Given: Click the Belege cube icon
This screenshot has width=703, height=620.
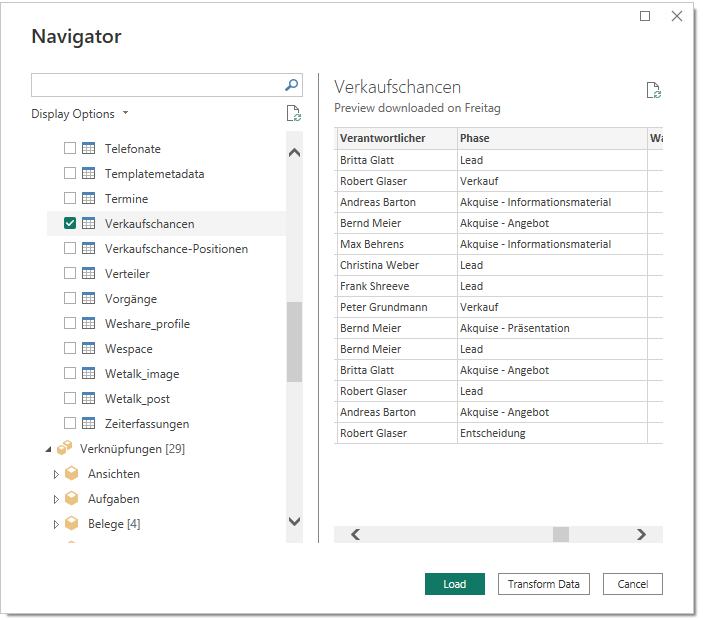Looking at the screenshot, I should click(72, 523).
